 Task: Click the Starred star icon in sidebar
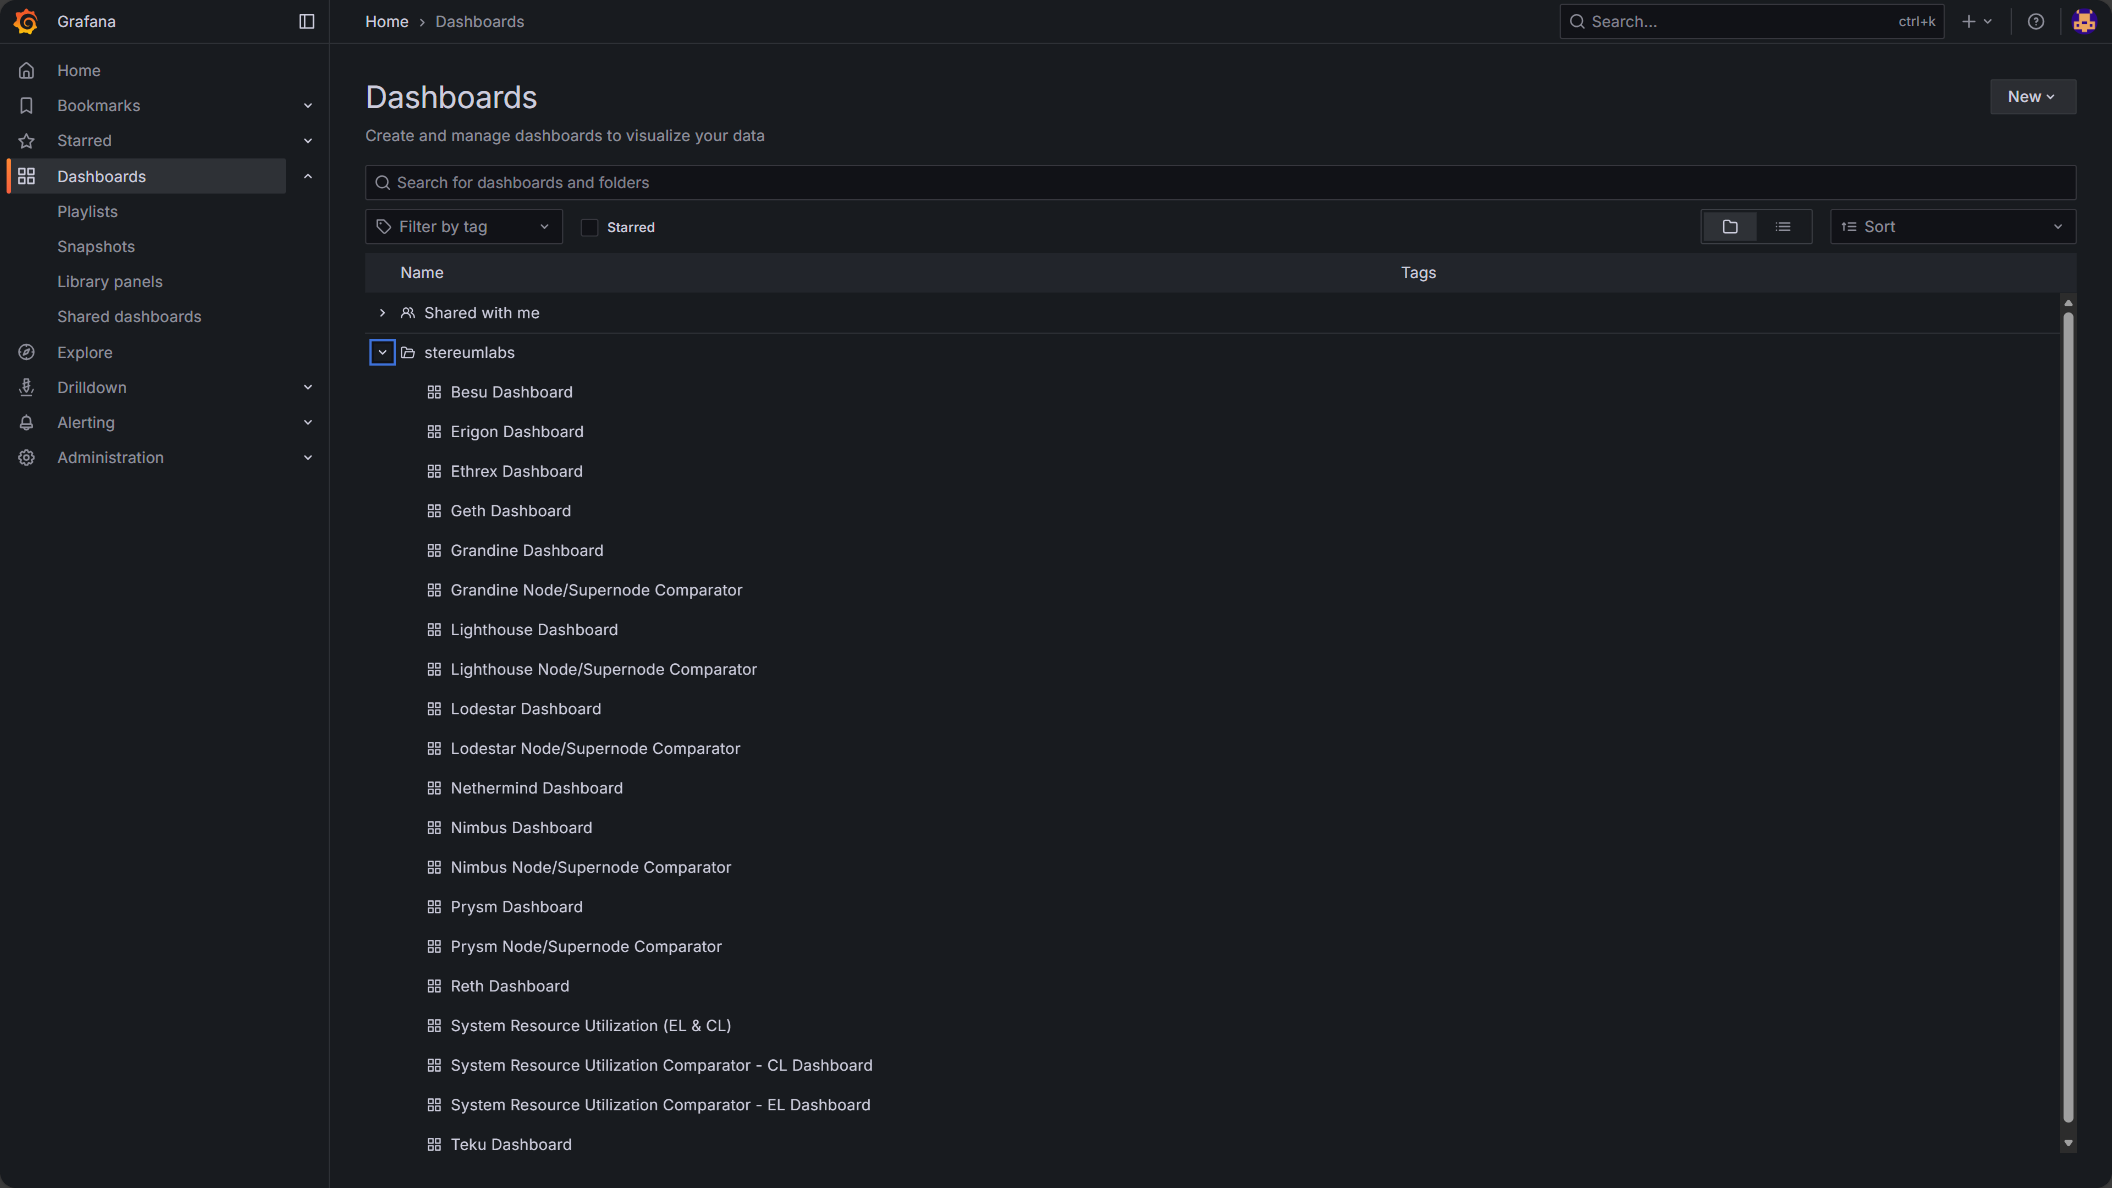tap(27, 140)
